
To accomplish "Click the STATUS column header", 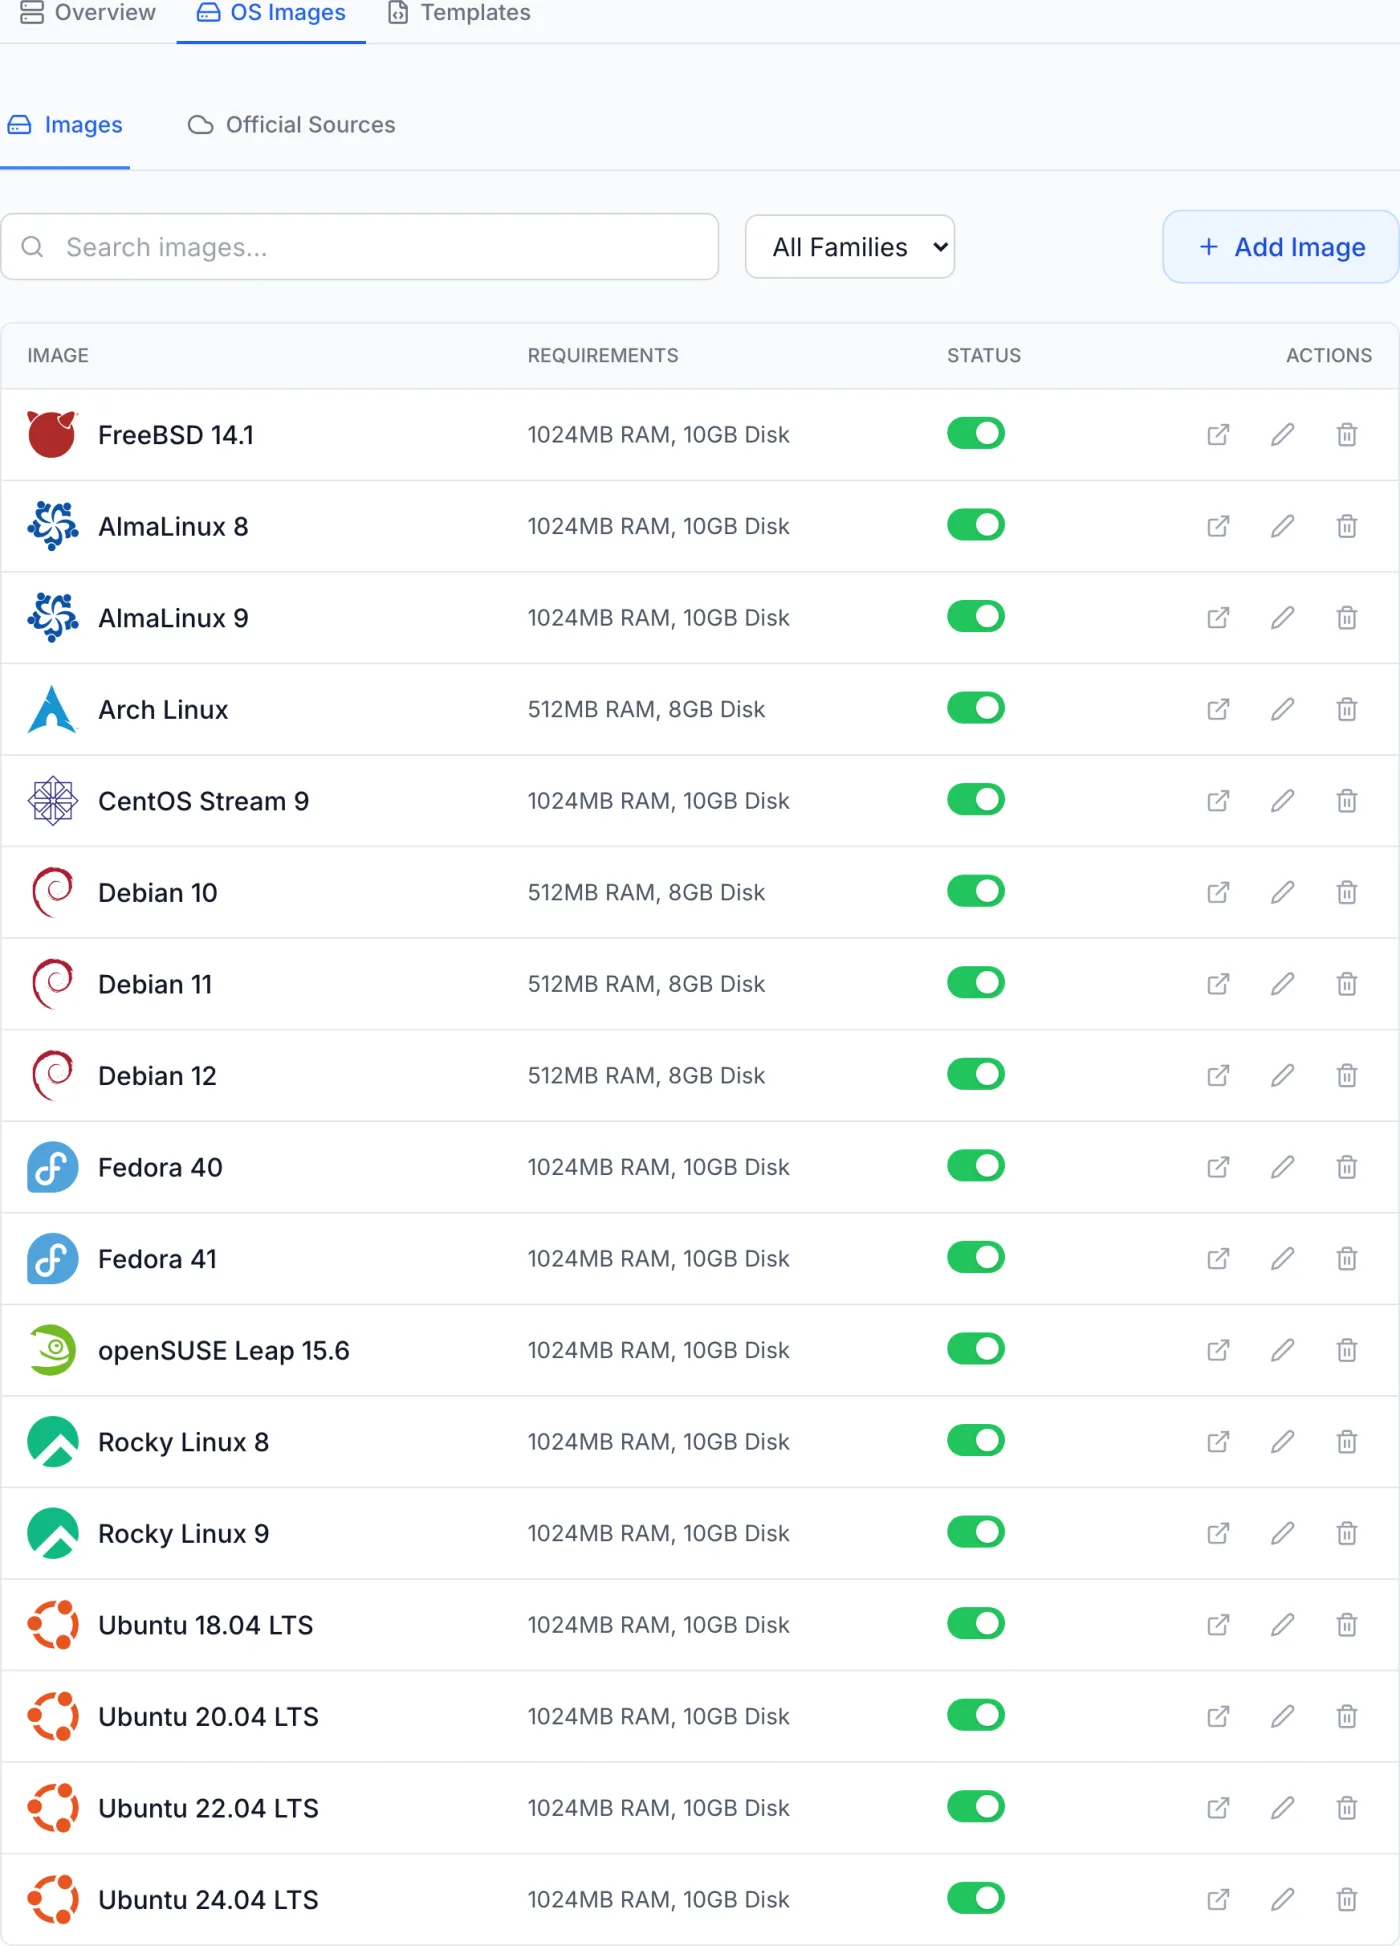I will click(984, 356).
